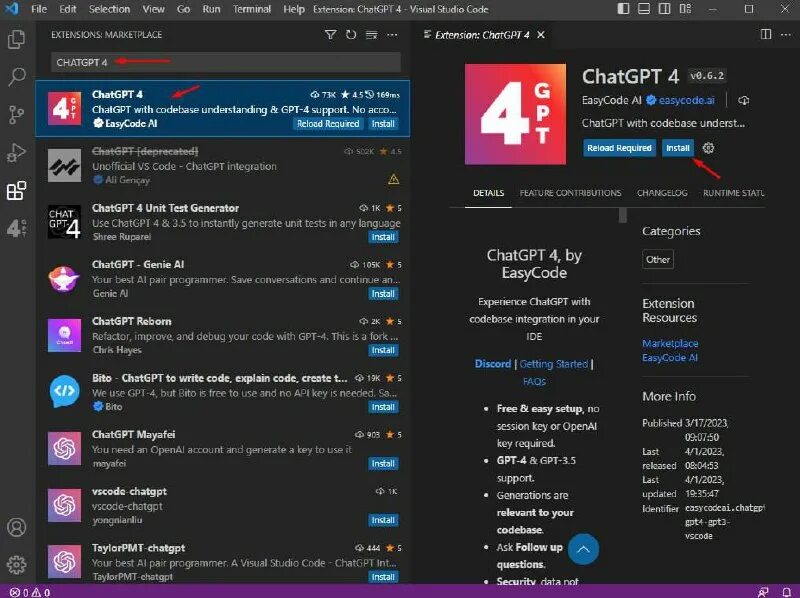This screenshot has width=800, height=598.
Task: Select the Details tab
Action: 488,193
